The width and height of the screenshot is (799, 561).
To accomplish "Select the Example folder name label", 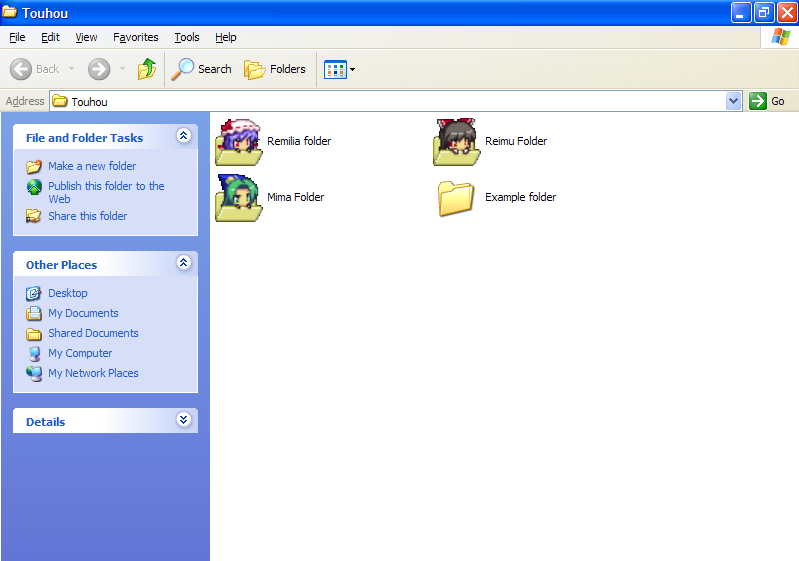I will (x=520, y=197).
